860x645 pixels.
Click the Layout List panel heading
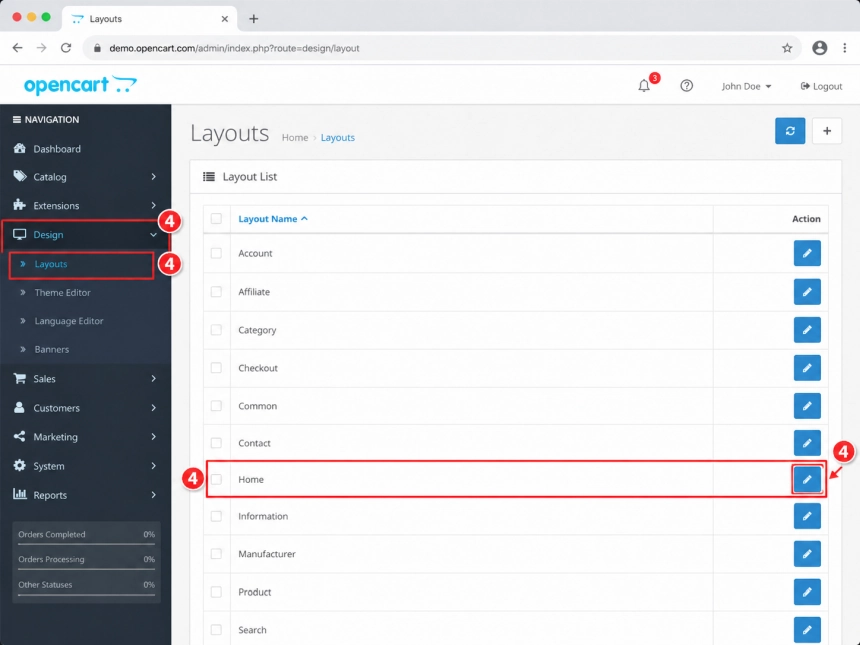click(250, 177)
